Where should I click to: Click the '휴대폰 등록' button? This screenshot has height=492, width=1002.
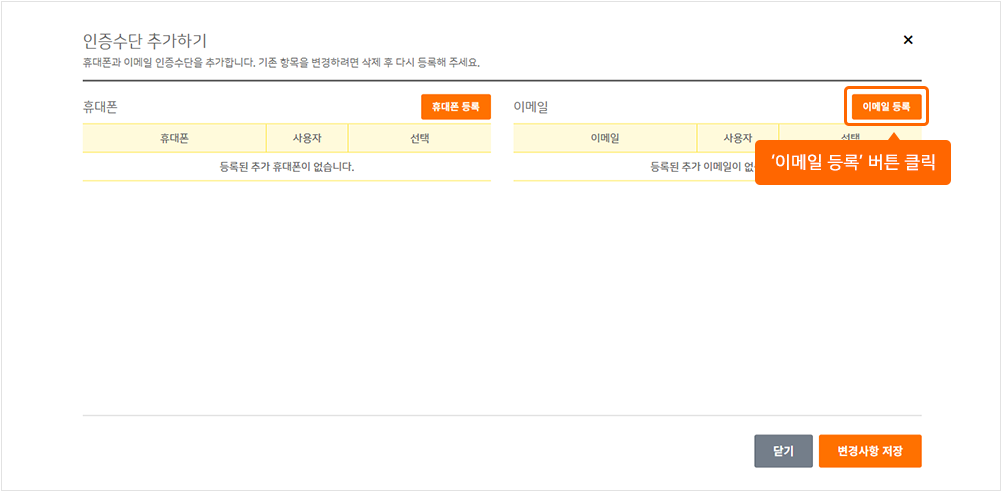point(456,107)
